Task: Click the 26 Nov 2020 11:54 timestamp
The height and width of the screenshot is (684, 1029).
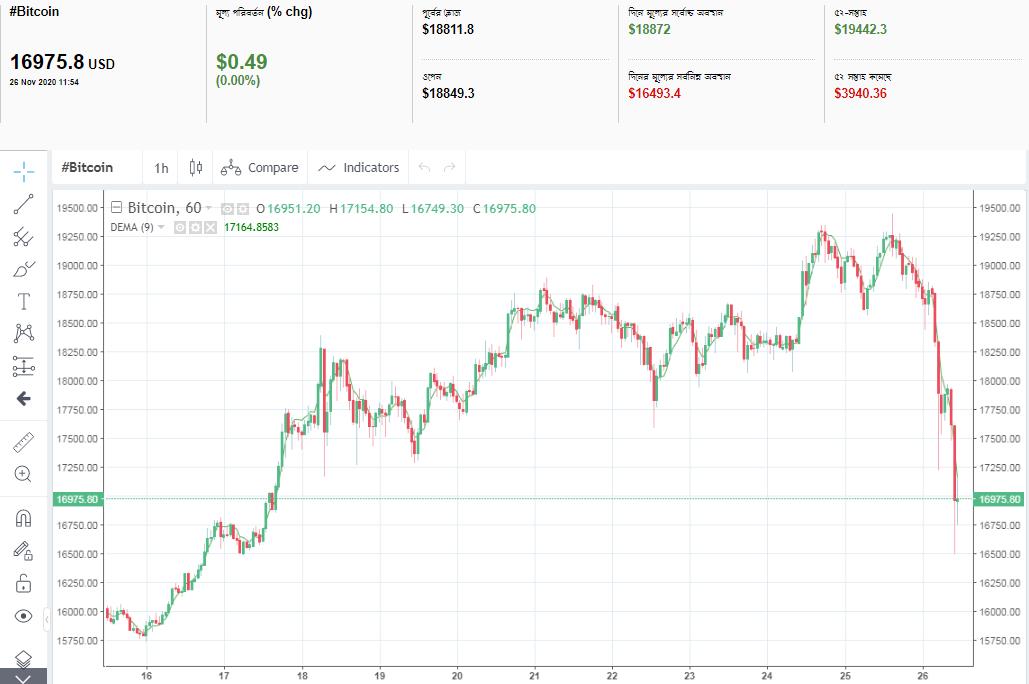Action: tap(44, 83)
